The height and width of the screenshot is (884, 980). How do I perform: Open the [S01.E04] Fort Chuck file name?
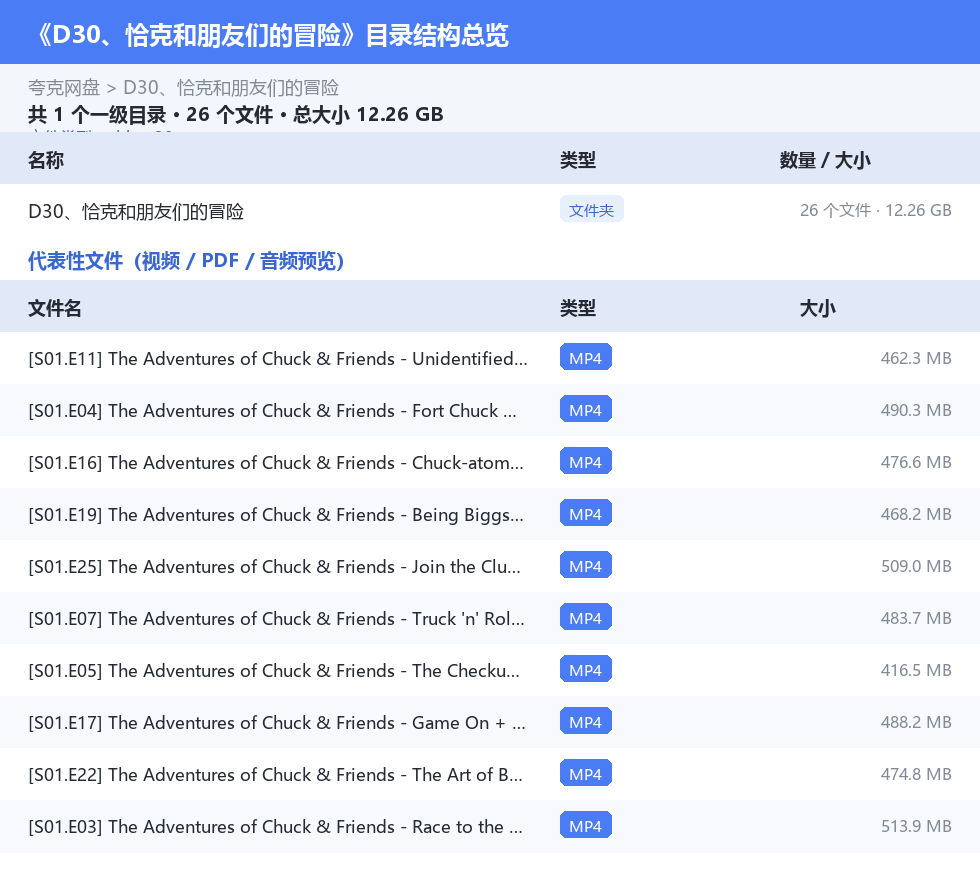coord(272,411)
